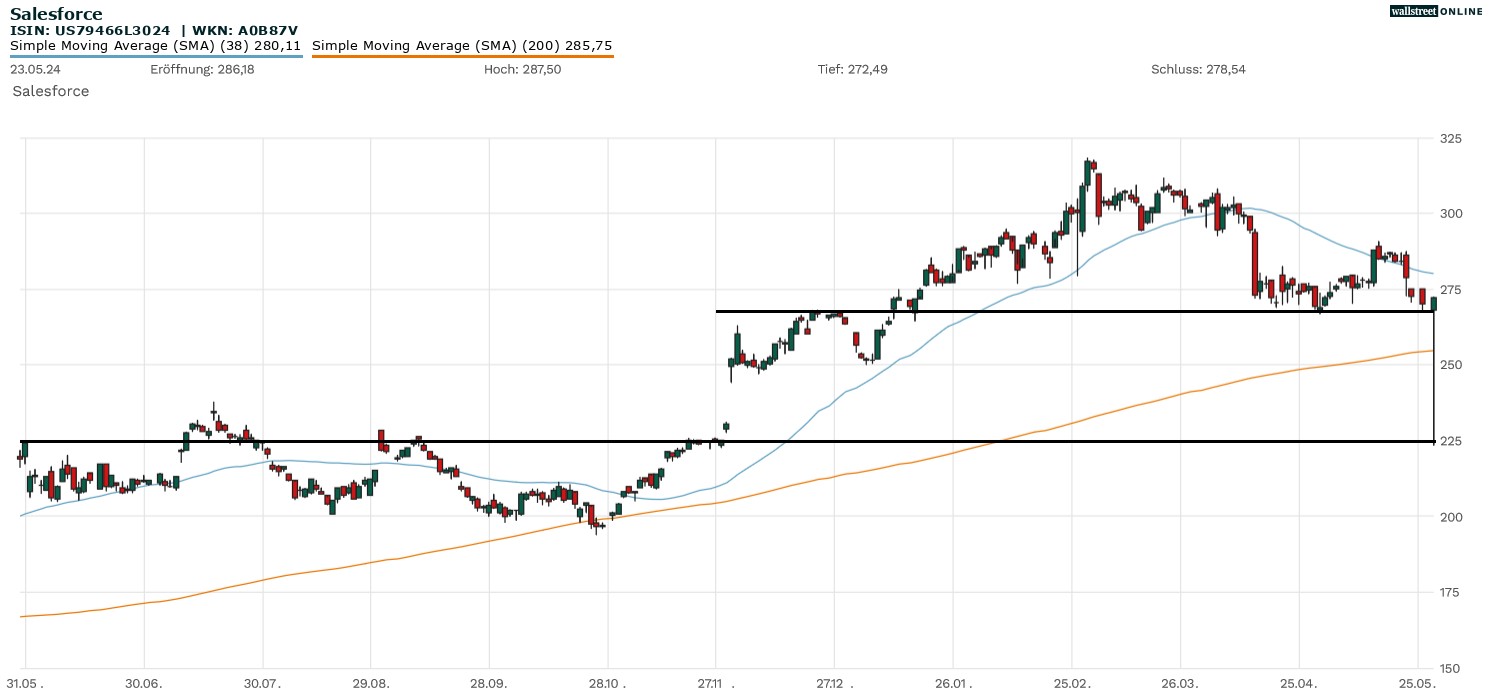Click the 25.05. date axis label
The image size is (1490, 689).
click(1417, 682)
